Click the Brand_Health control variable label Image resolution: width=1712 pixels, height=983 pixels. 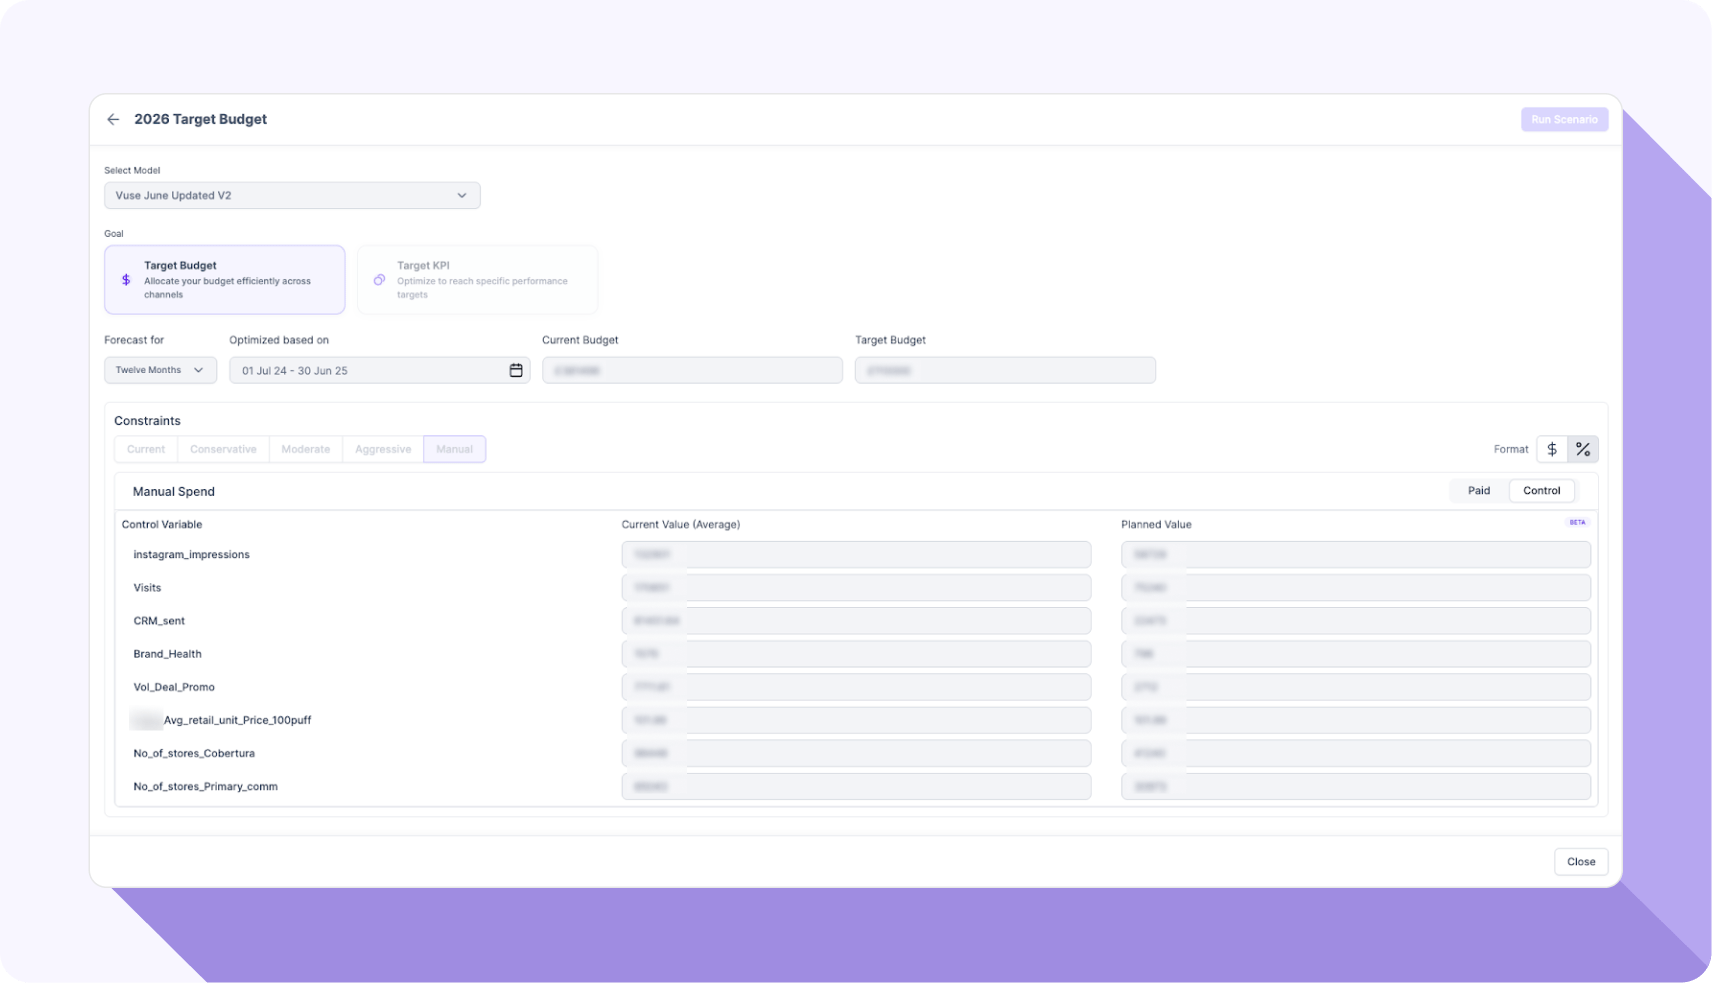click(168, 654)
